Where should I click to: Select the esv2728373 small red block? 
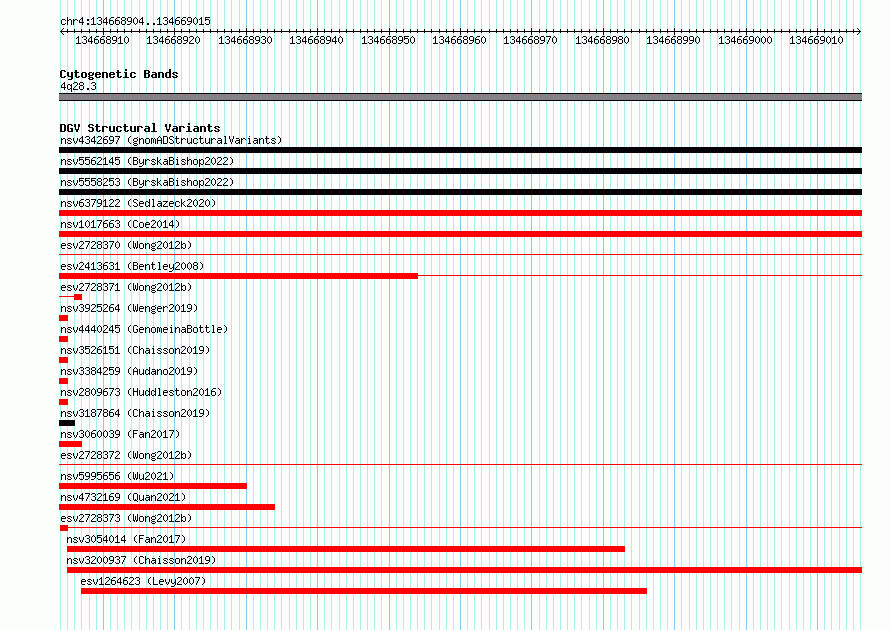tap(64, 528)
